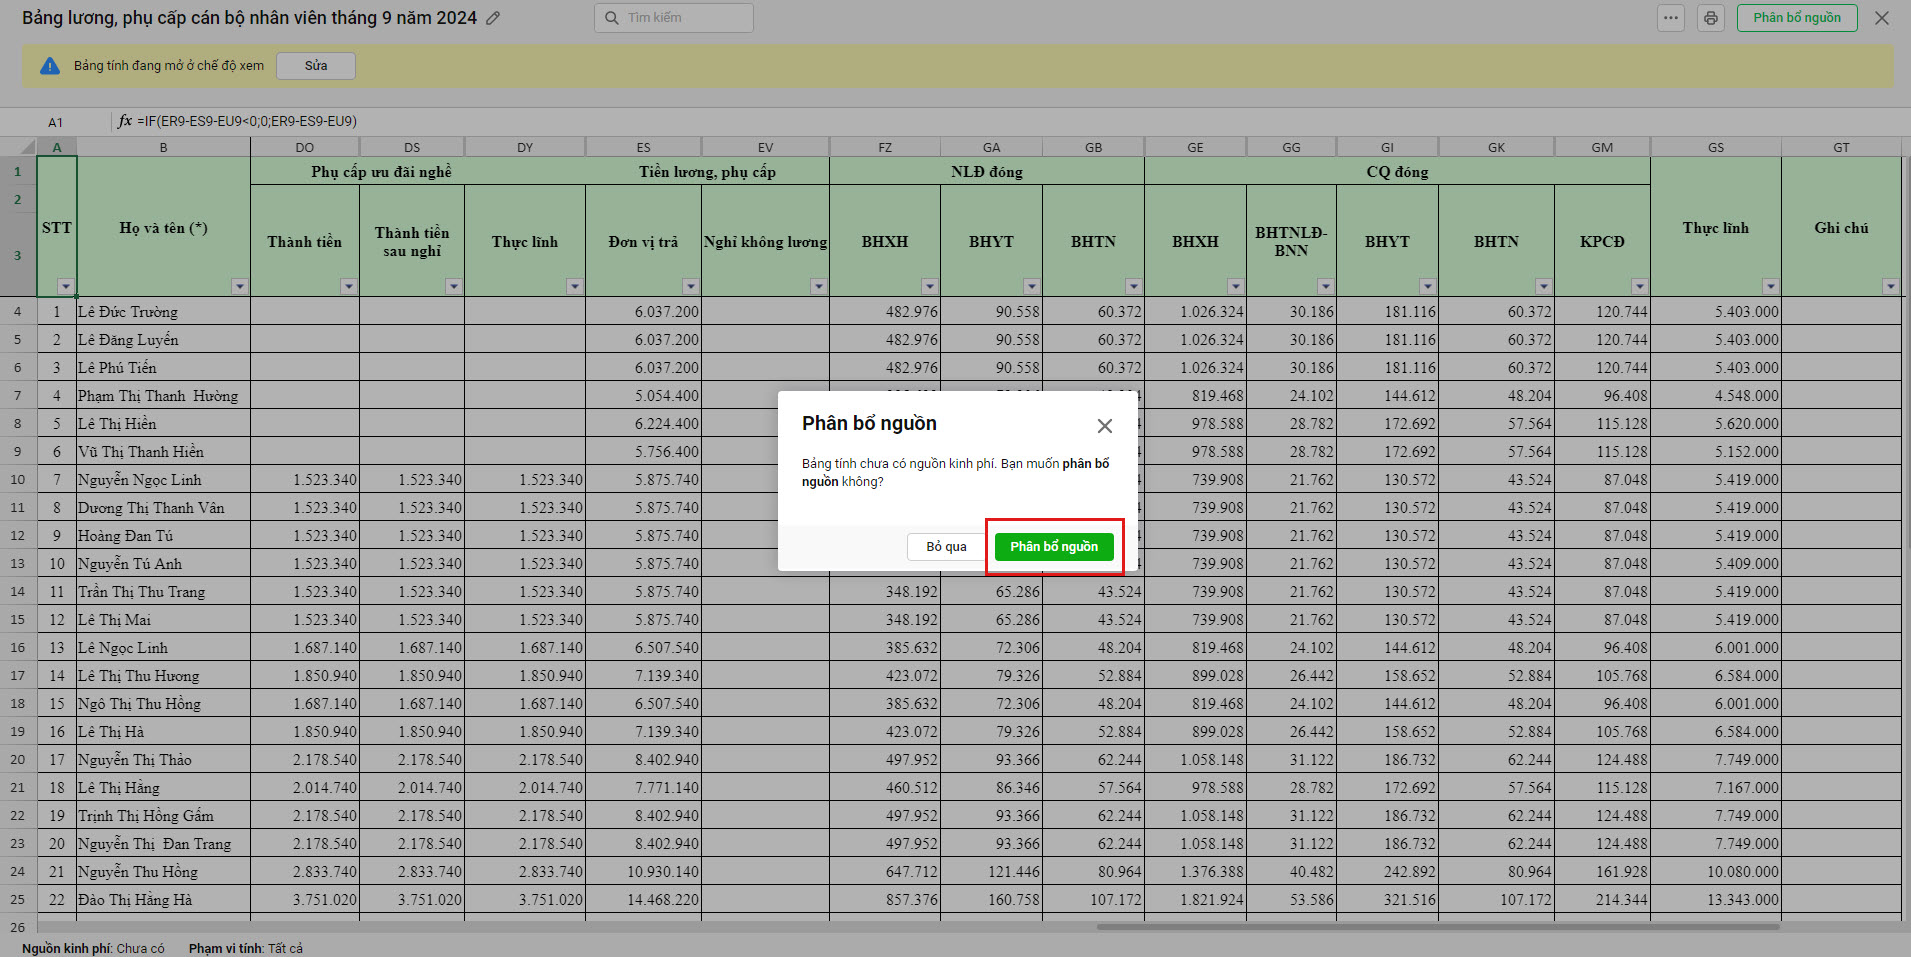Confirm with green Phân bổ nguồn button
This screenshot has width=1911, height=957.
tap(1054, 547)
